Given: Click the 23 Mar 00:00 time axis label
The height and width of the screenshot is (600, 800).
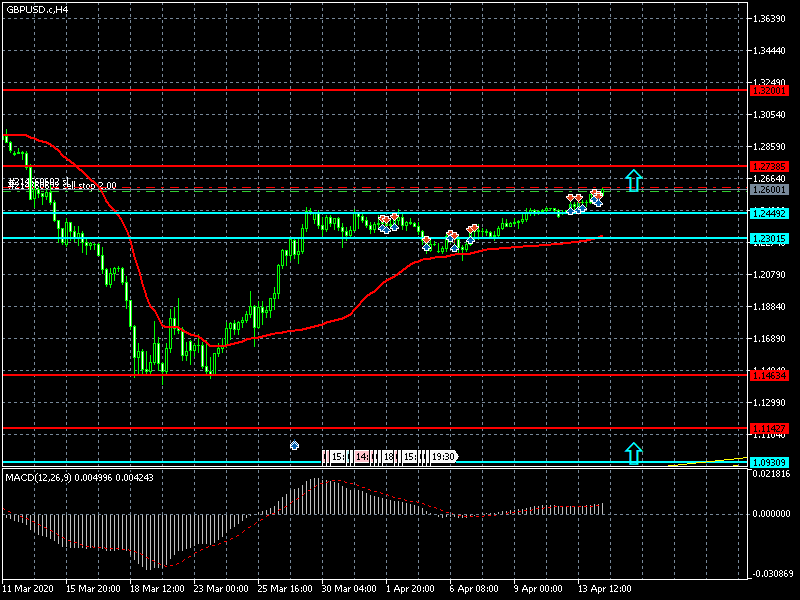Looking at the screenshot, I should coord(223,588).
